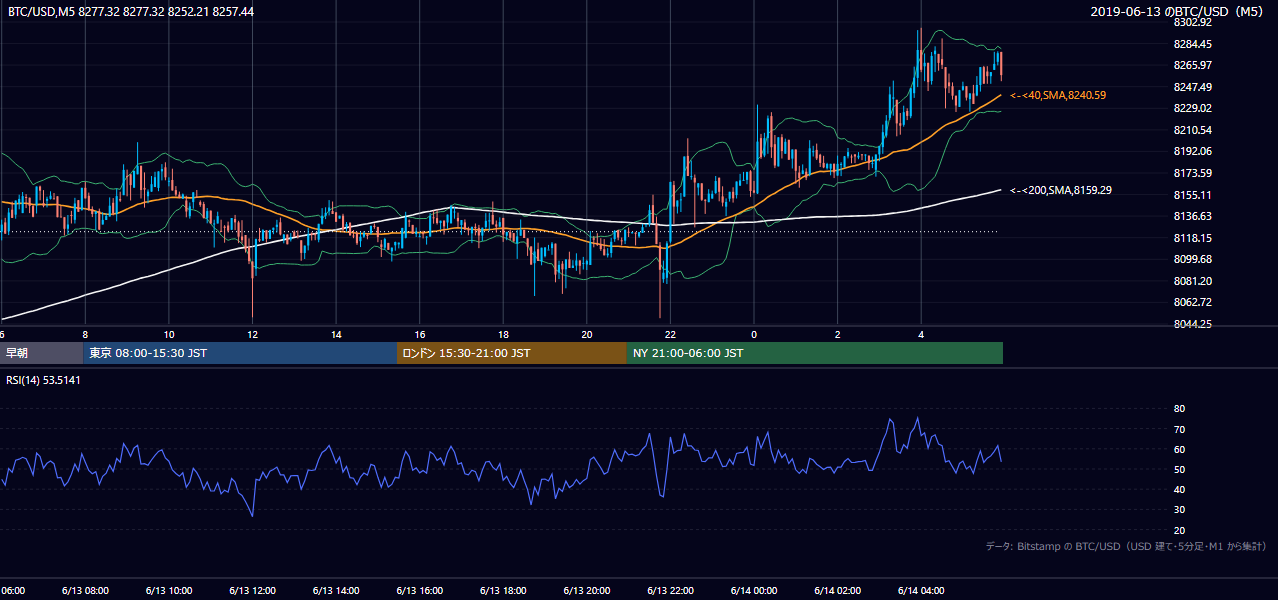
Task: Click RSI scale value 50
Action: 1179,469
